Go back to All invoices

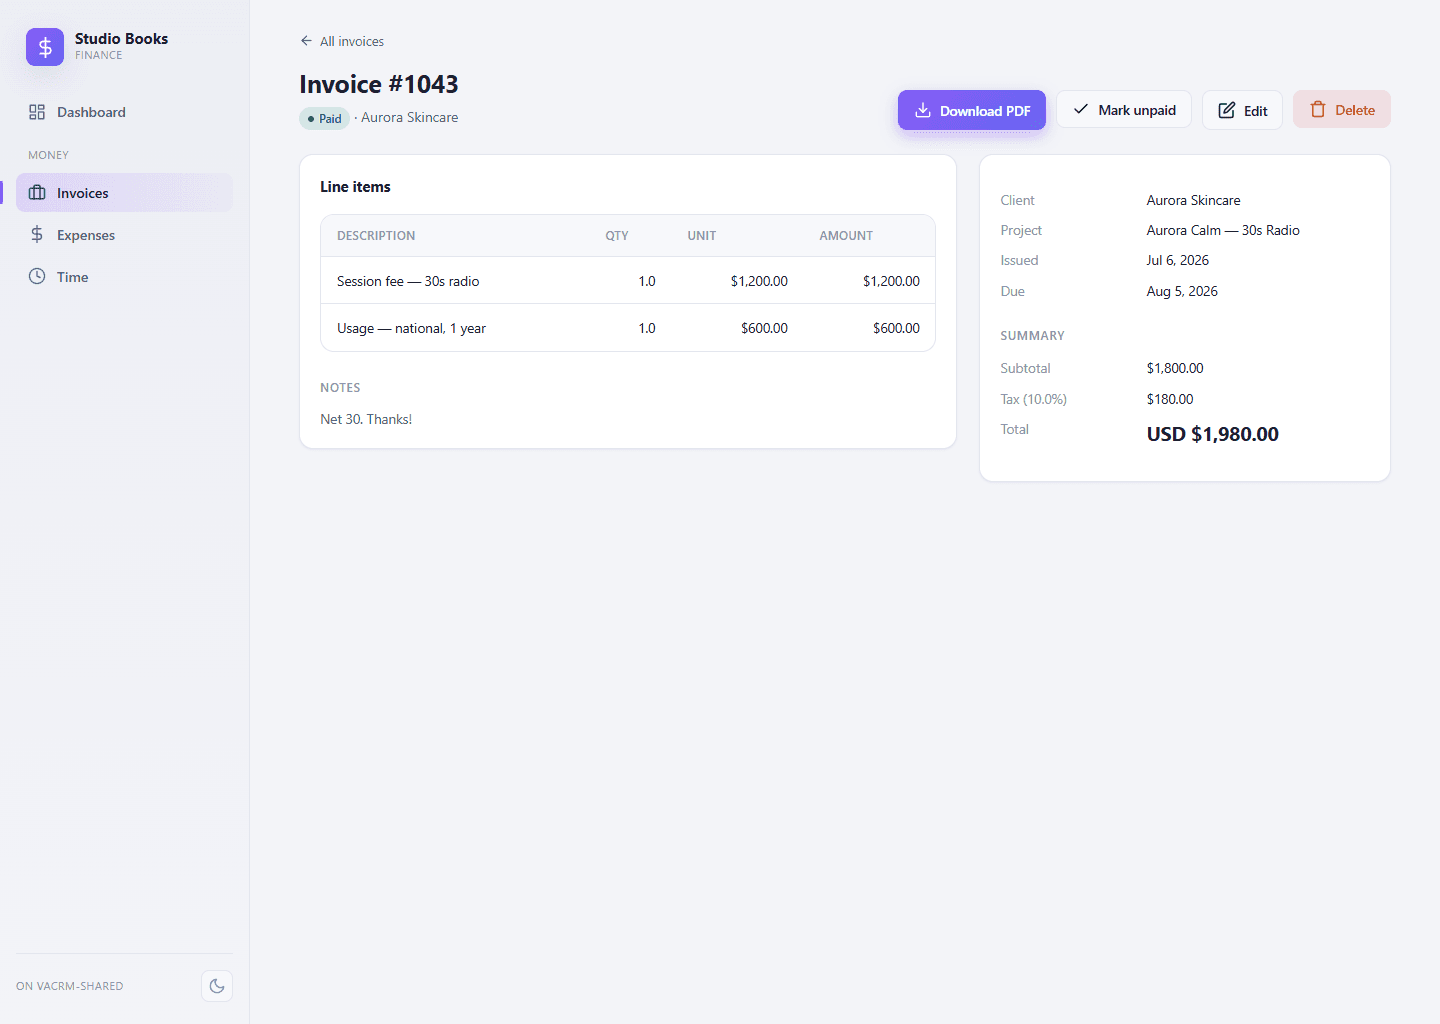point(342,41)
